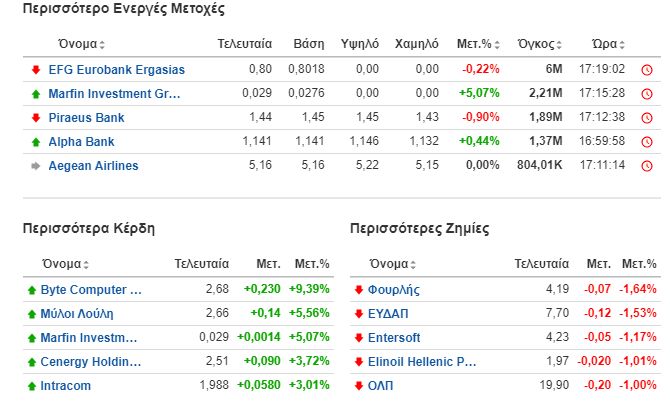Click the gray neutral arrow beside Aegean Airlines
The image size is (670, 405).
36,166
